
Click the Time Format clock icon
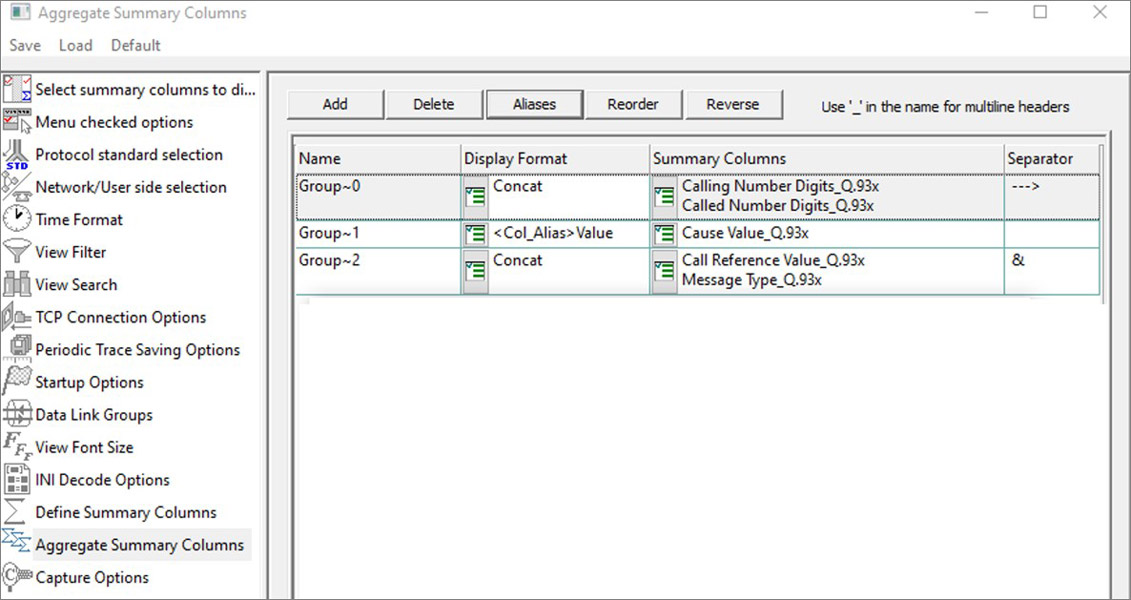[17, 219]
